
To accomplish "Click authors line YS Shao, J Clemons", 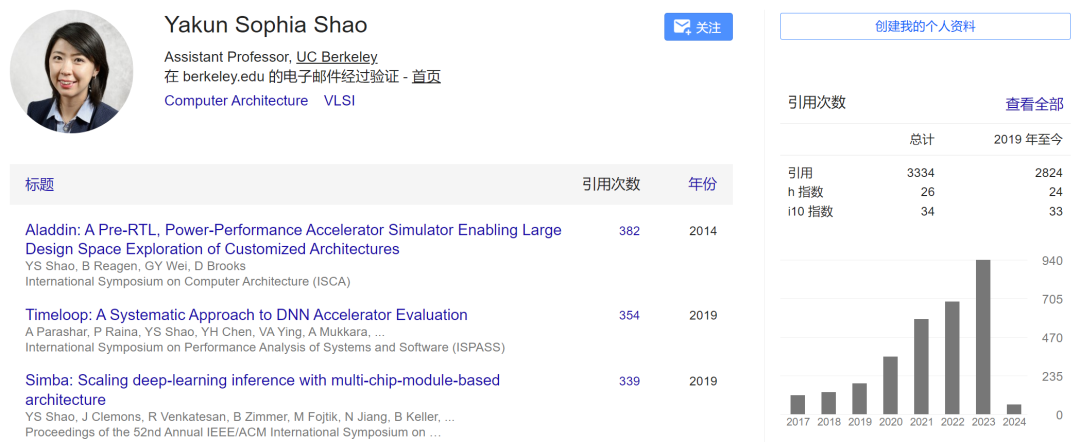I will coord(240,417).
